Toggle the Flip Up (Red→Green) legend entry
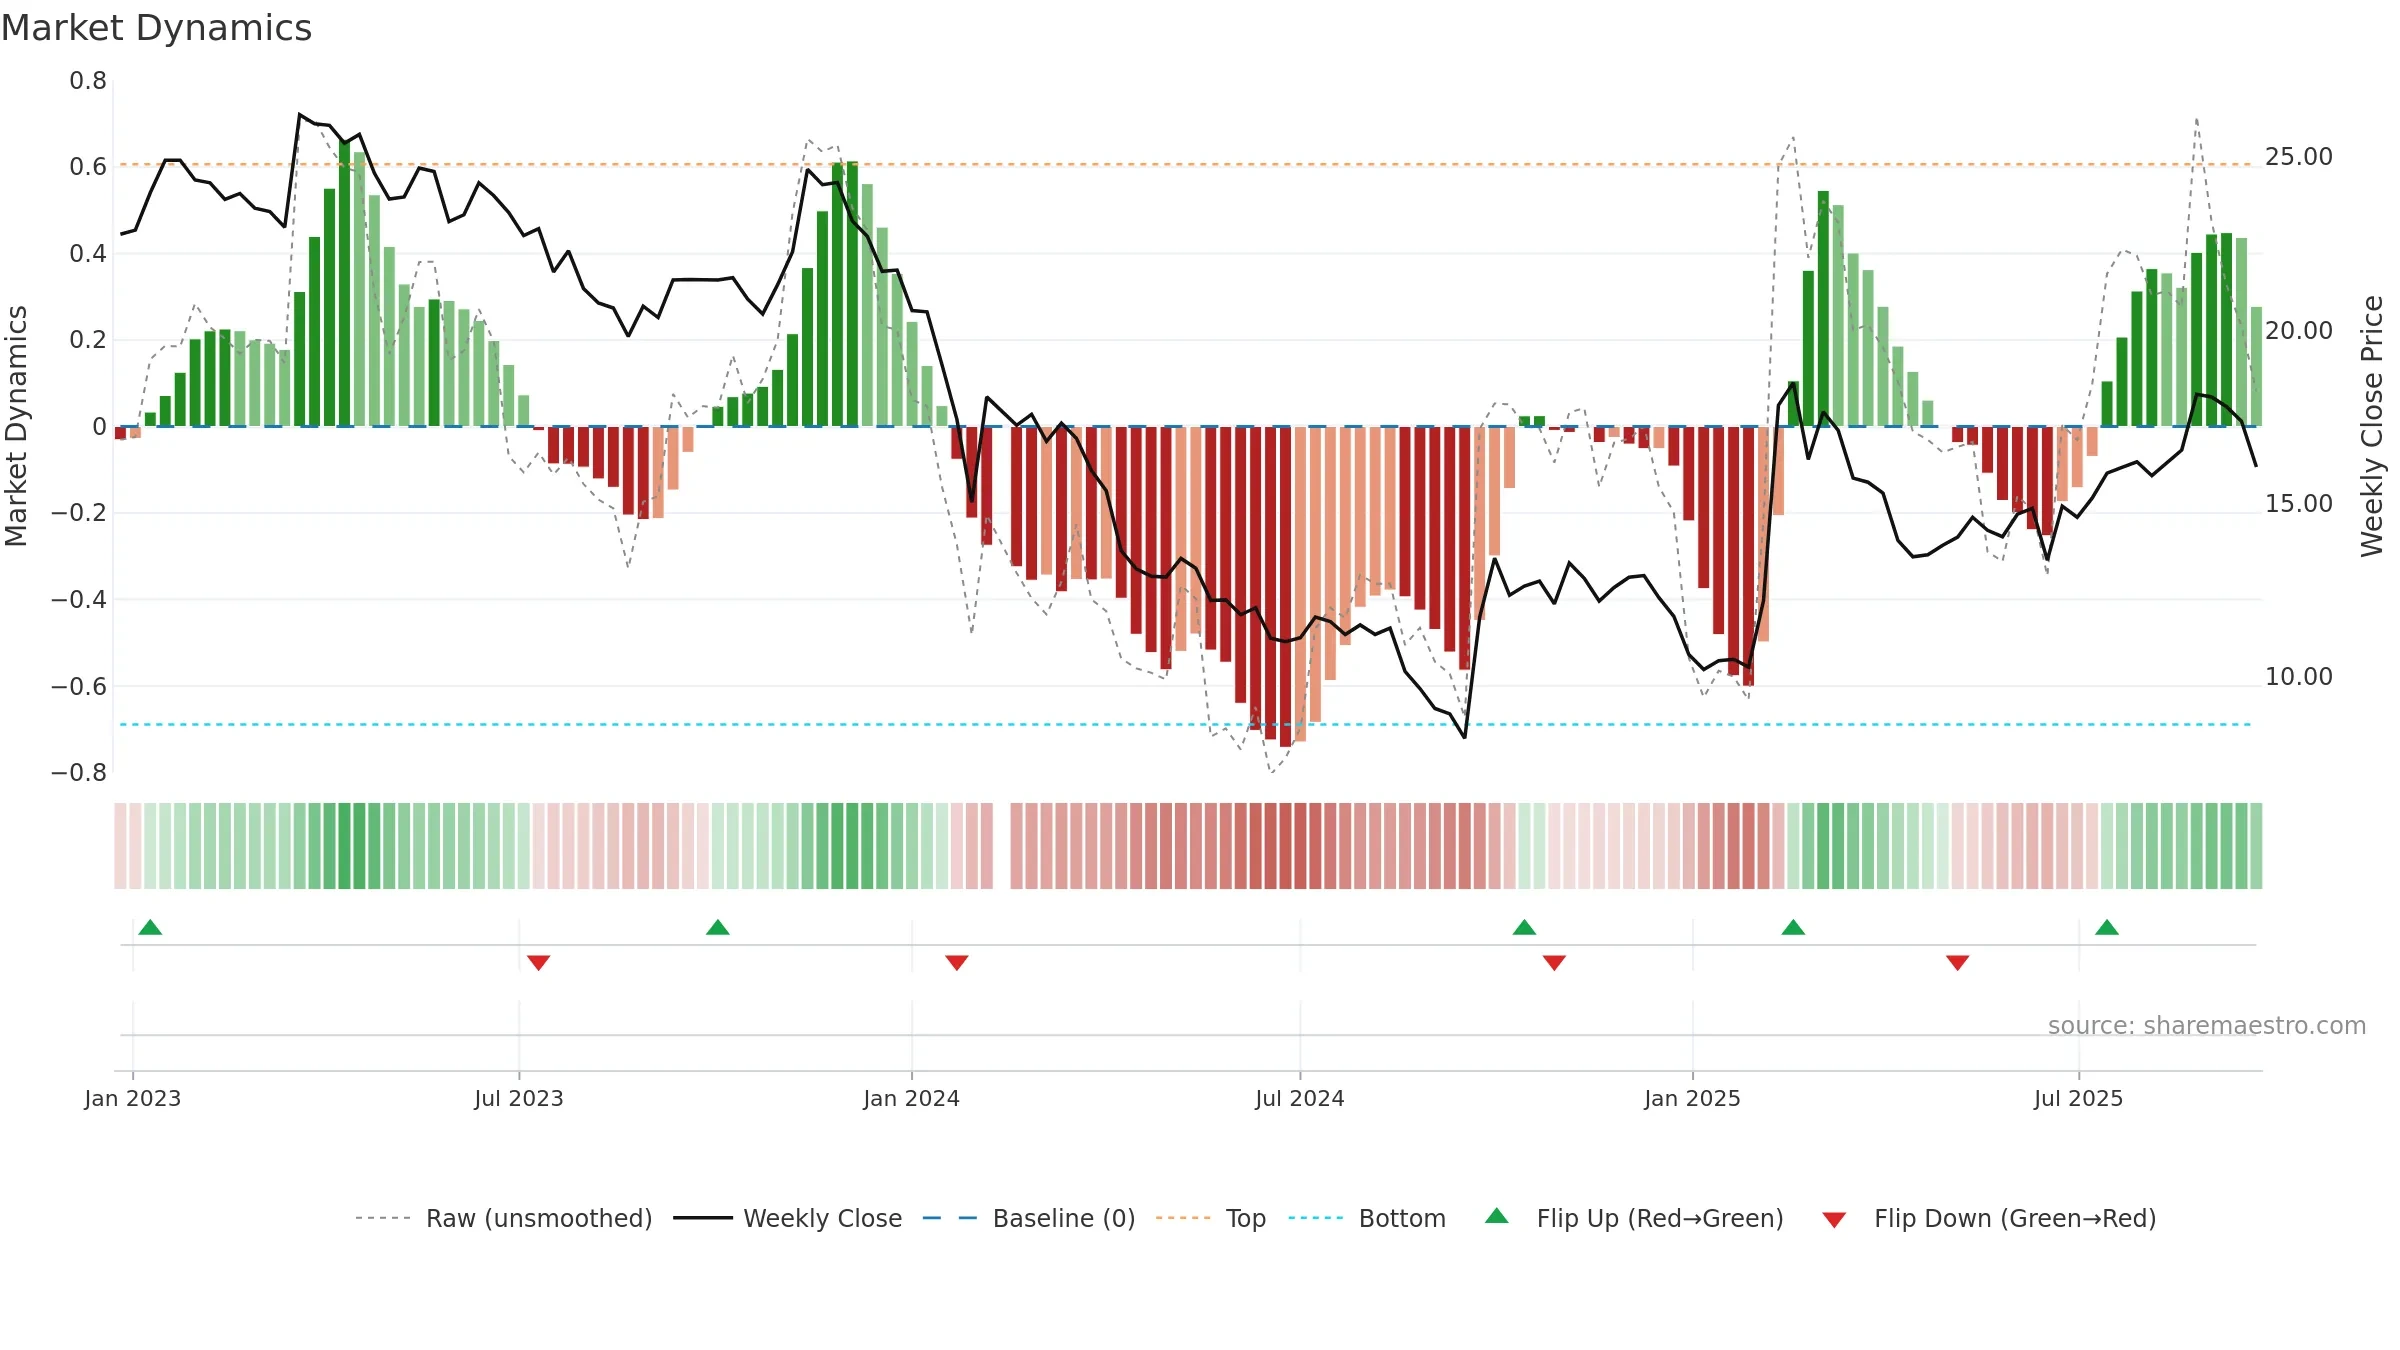The height and width of the screenshot is (1350, 2400). coord(1634,1218)
